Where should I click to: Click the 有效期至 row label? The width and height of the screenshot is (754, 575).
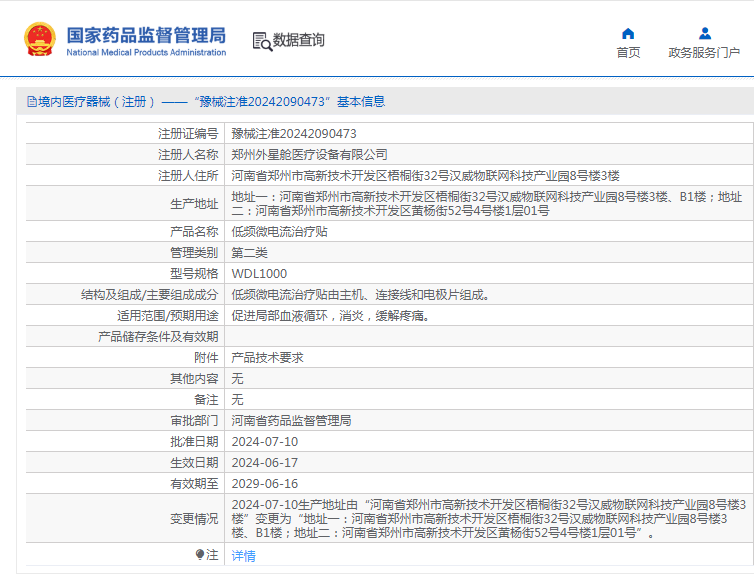tap(194, 484)
